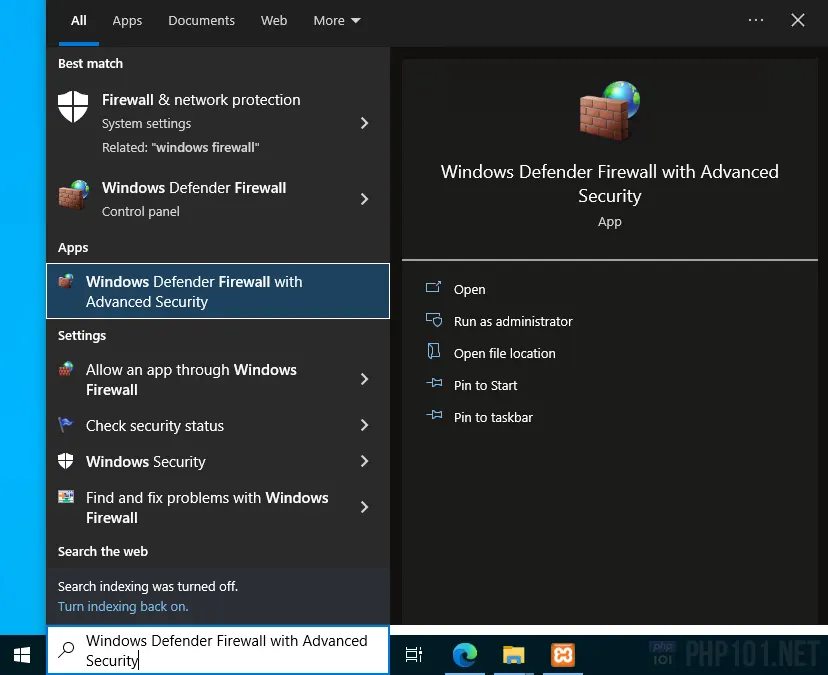Open Microsoft Edge from the taskbar
The width and height of the screenshot is (828, 675).
point(464,655)
